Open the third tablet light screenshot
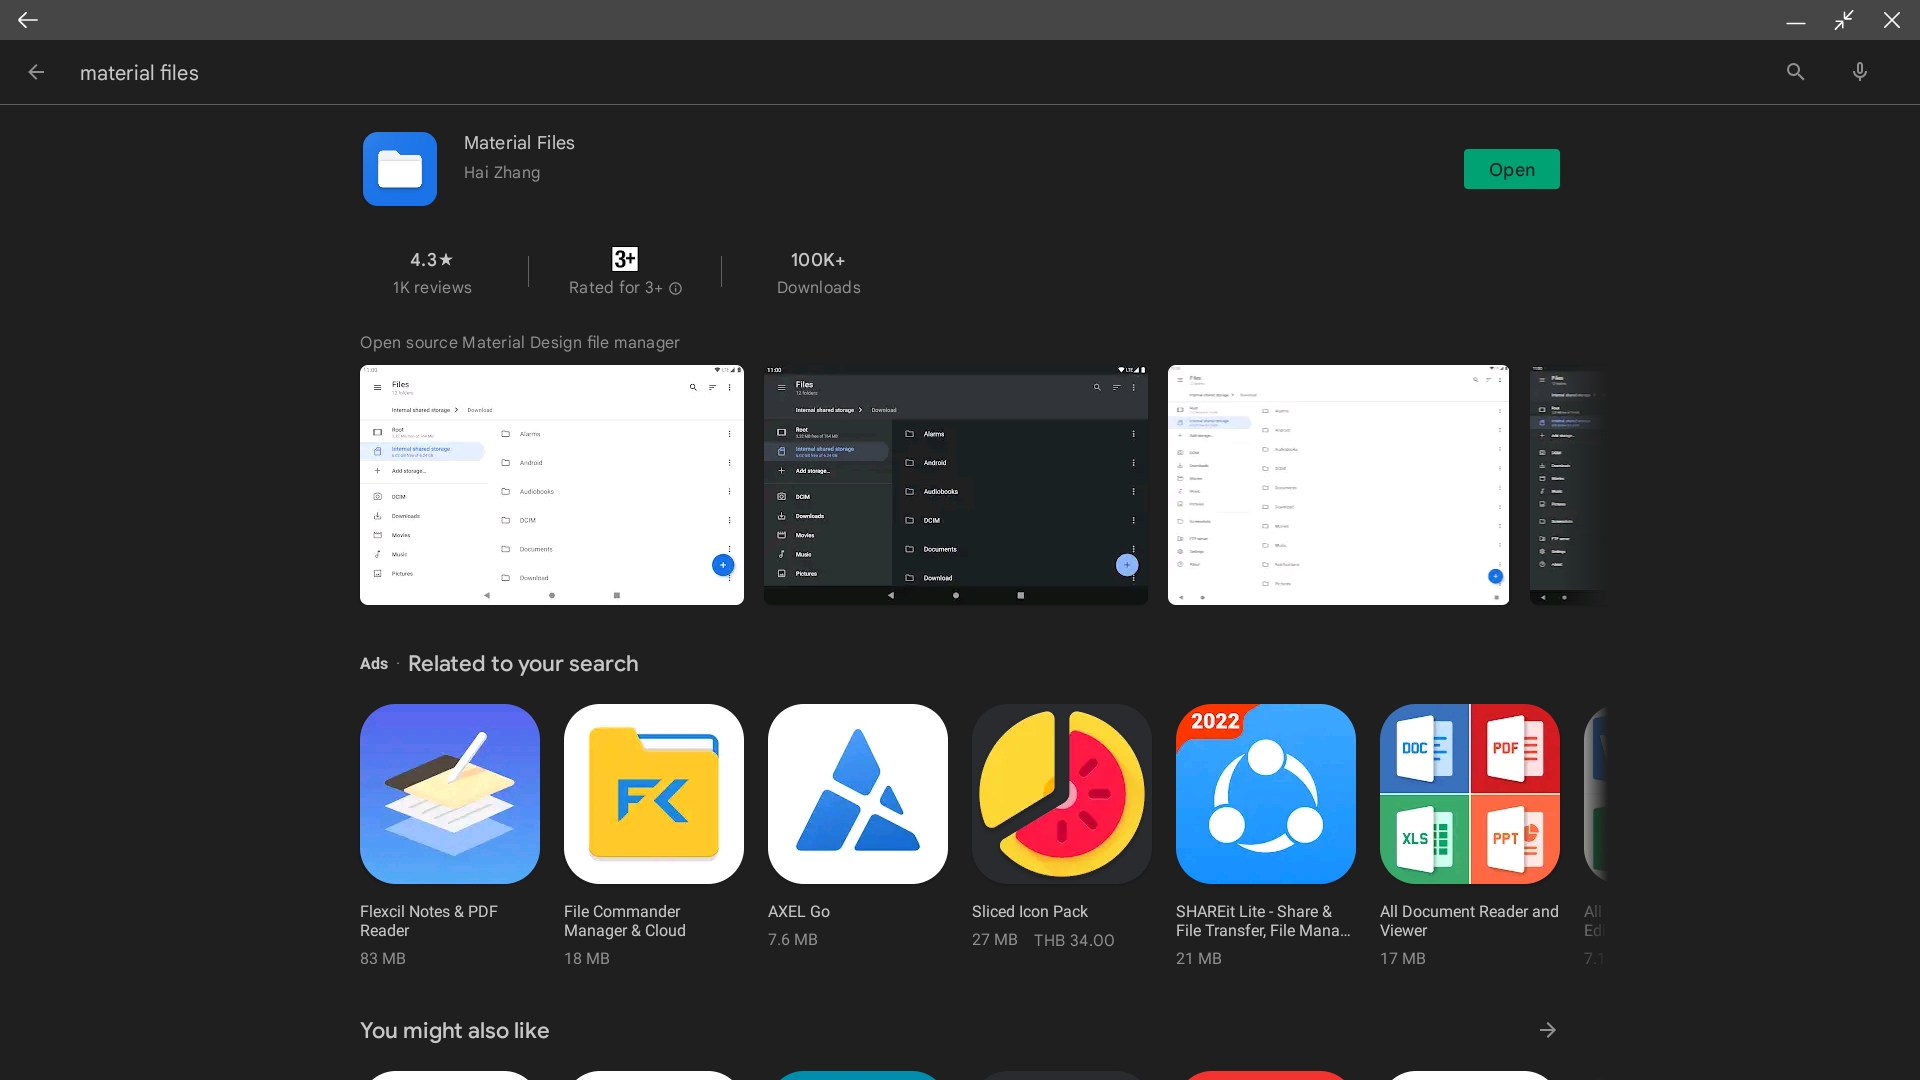 [x=1338, y=485]
